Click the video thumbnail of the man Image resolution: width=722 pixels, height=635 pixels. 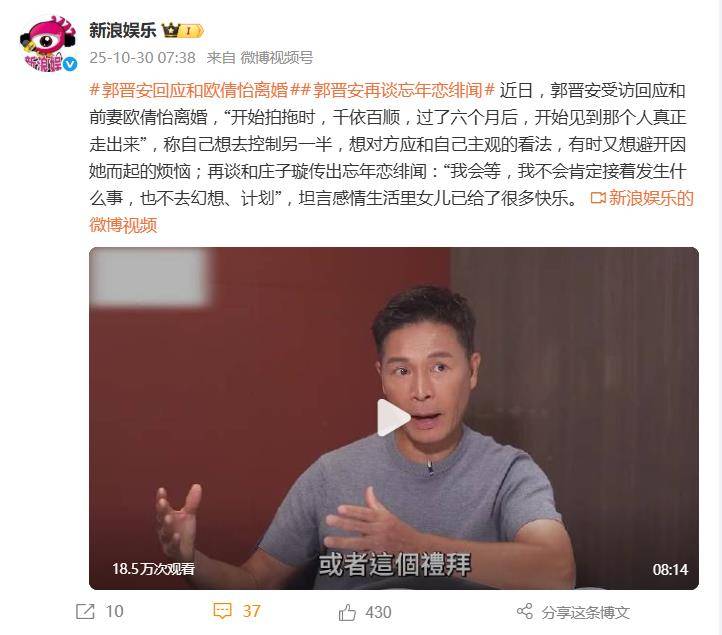[394, 418]
